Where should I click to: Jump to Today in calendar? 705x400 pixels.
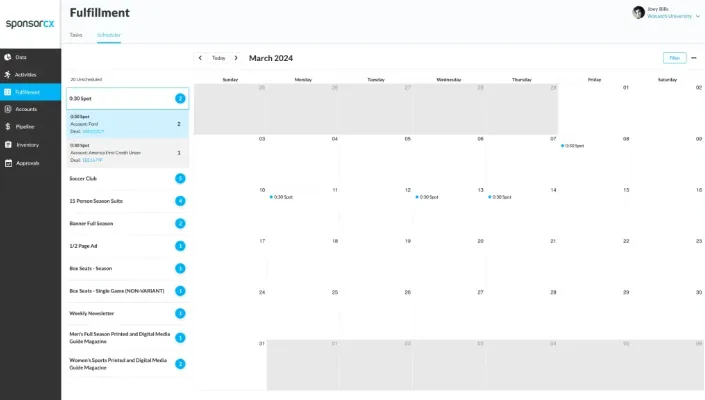tap(219, 58)
